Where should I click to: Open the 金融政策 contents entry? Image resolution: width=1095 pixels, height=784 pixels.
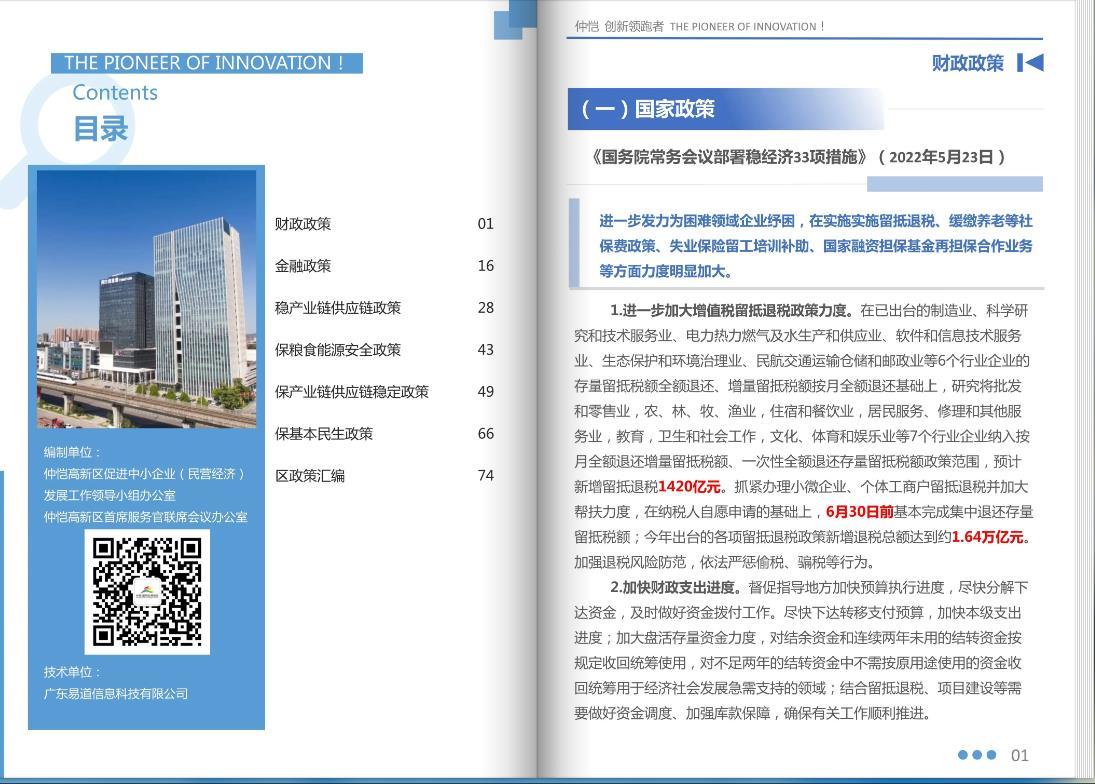point(302,266)
